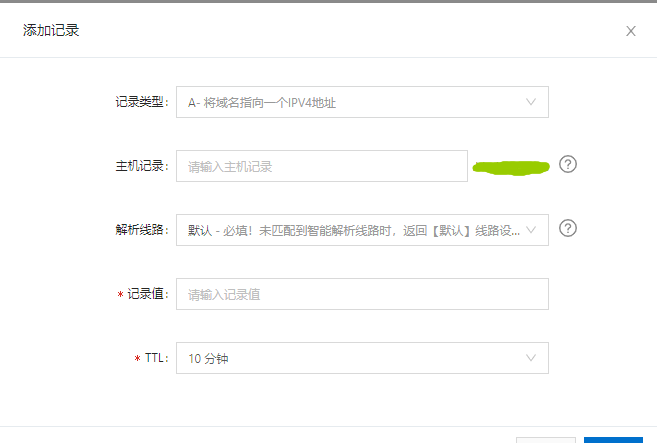Screen dimensions: 657x443
Task: Click the green redacted domain suffix
Action: click(511, 168)
